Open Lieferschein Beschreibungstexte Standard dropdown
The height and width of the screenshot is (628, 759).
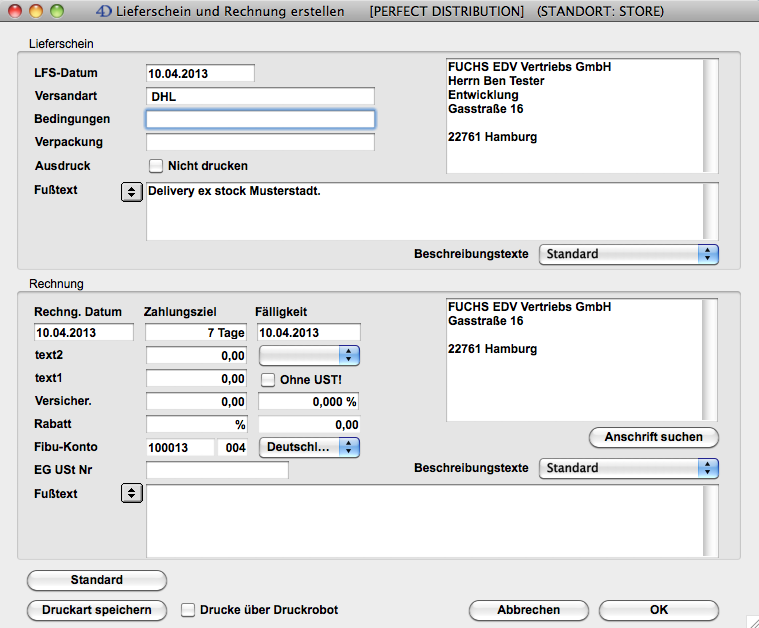[x=628, y=254]
